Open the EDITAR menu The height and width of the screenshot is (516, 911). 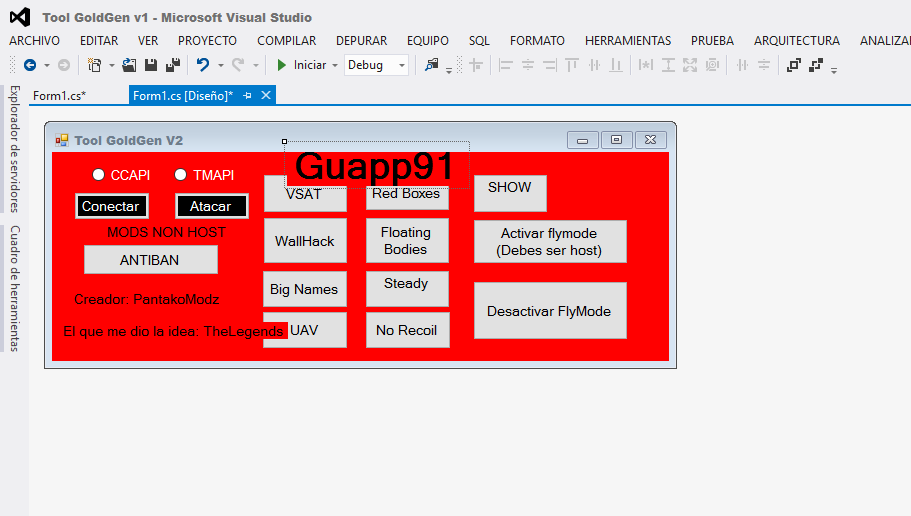click(99, 41)
